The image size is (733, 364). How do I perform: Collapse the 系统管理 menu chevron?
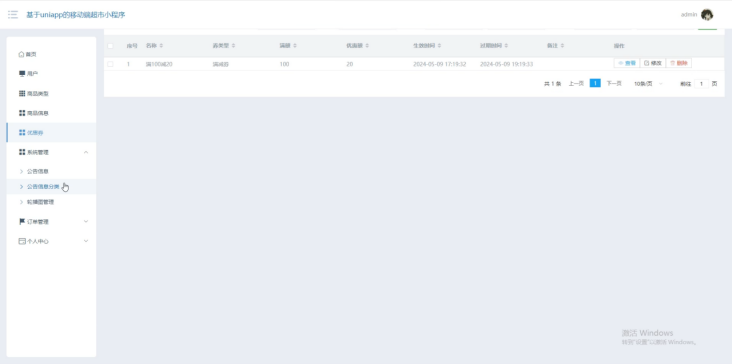coord(86,152)
